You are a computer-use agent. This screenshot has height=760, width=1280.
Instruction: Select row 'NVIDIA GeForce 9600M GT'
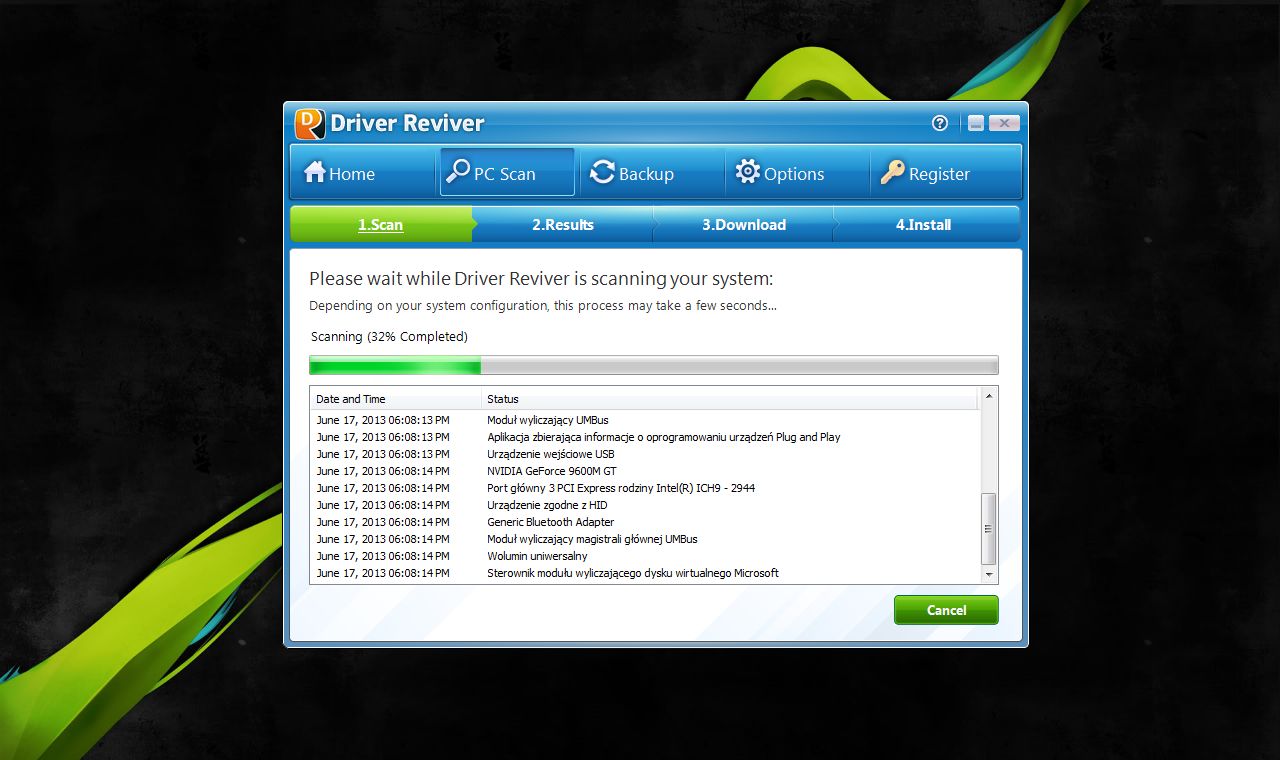[x=645, y=471]
